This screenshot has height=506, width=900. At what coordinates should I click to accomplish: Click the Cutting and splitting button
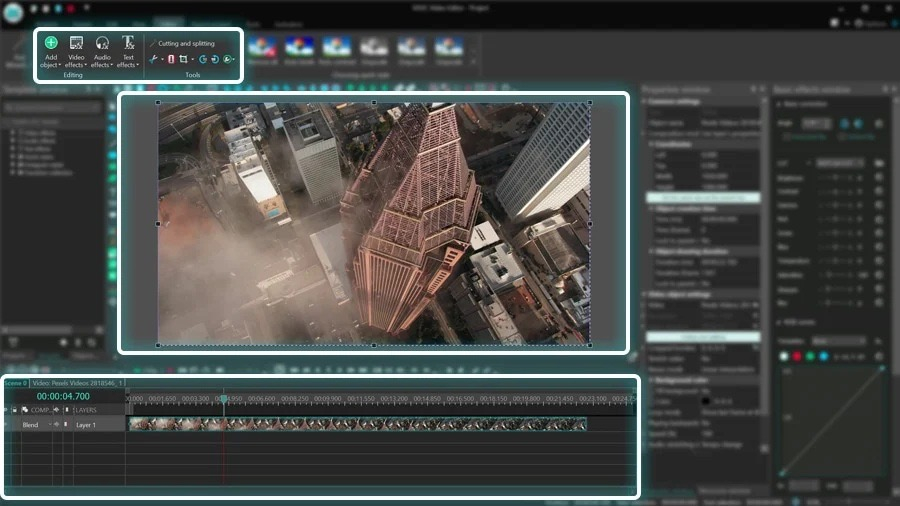[182, 44]
